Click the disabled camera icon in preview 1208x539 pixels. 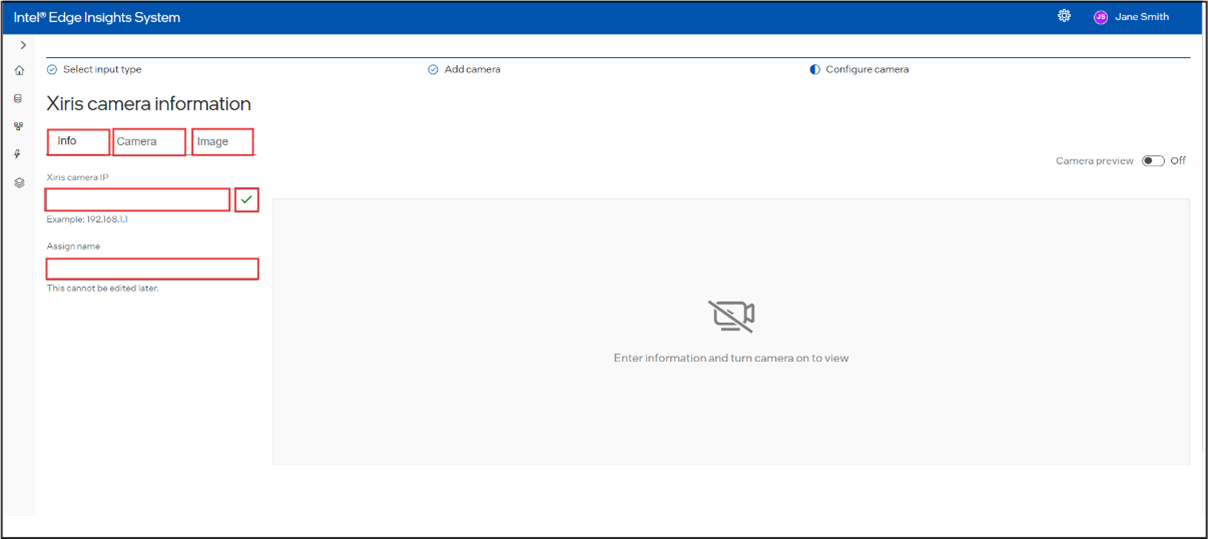[x=731, y=316]
